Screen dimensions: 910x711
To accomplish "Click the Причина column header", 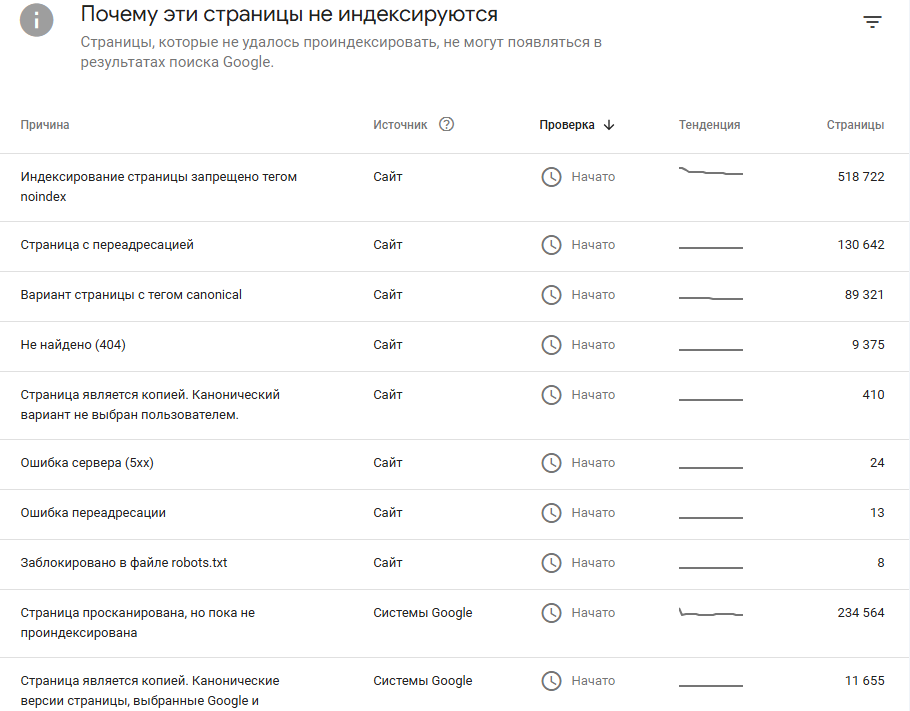I will [x=45, y=125].
